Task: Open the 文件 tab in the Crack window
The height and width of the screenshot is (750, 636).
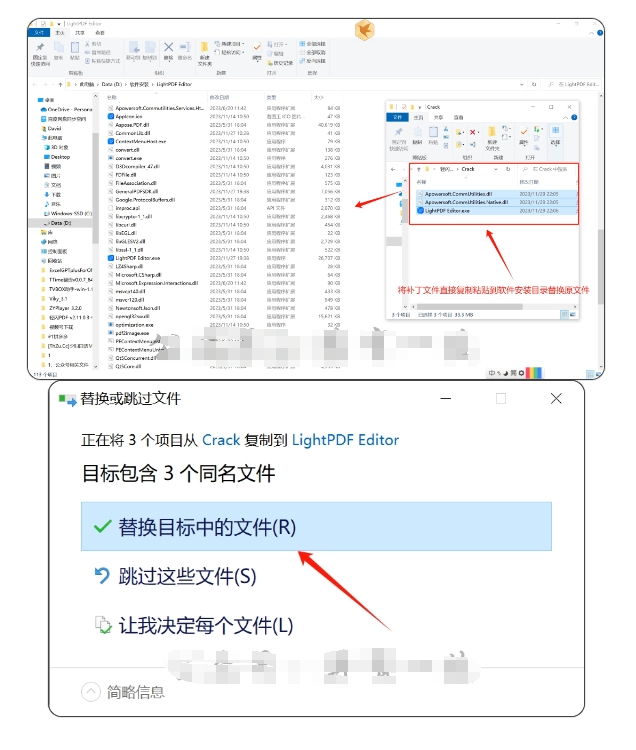Action: pos(397,117)
